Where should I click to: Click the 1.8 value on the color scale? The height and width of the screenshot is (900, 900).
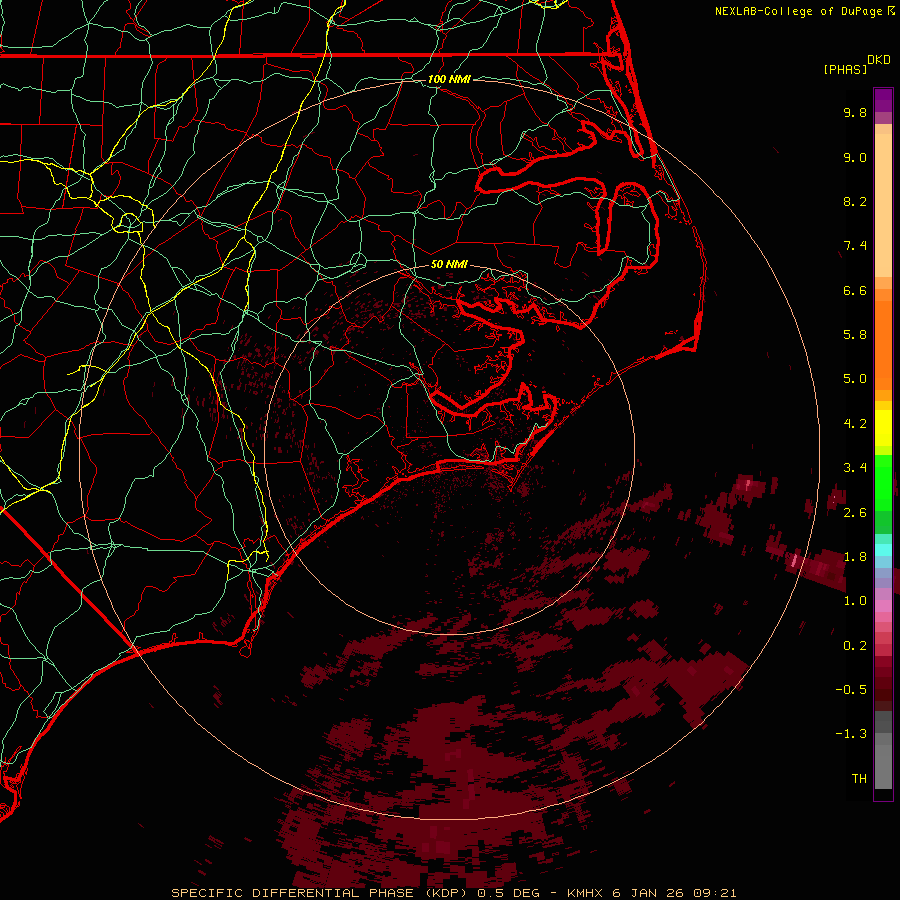855,557
